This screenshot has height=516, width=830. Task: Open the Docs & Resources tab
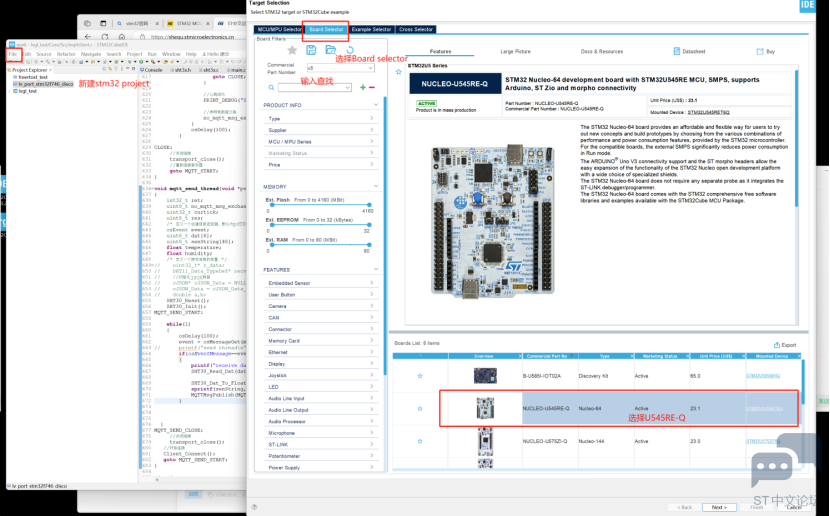click(x=602, y=51)
